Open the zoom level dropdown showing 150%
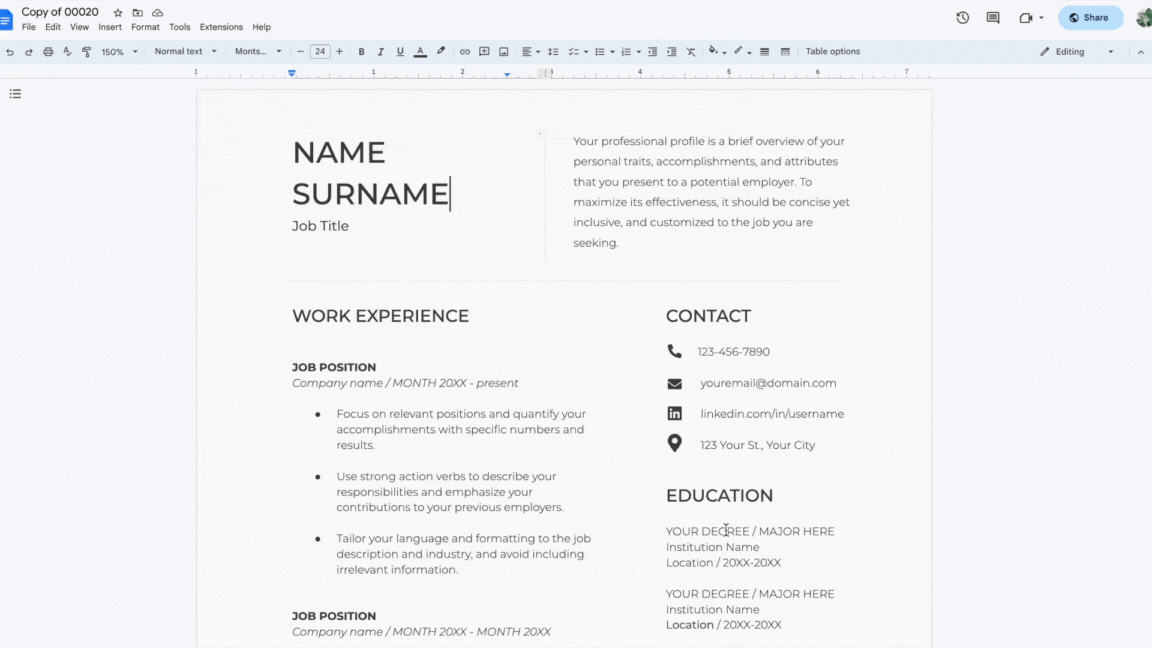The image size is (1152, 648). tap(119, 51)
